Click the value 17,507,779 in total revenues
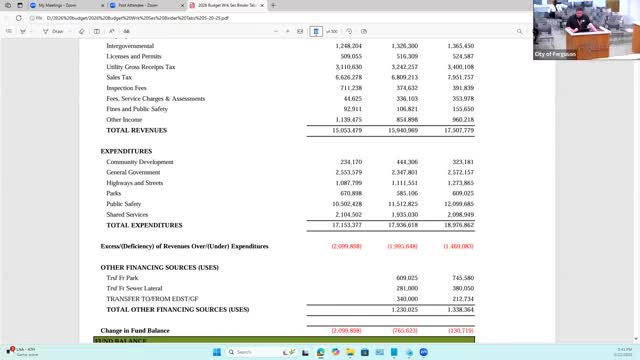 [x=459, y=130]
